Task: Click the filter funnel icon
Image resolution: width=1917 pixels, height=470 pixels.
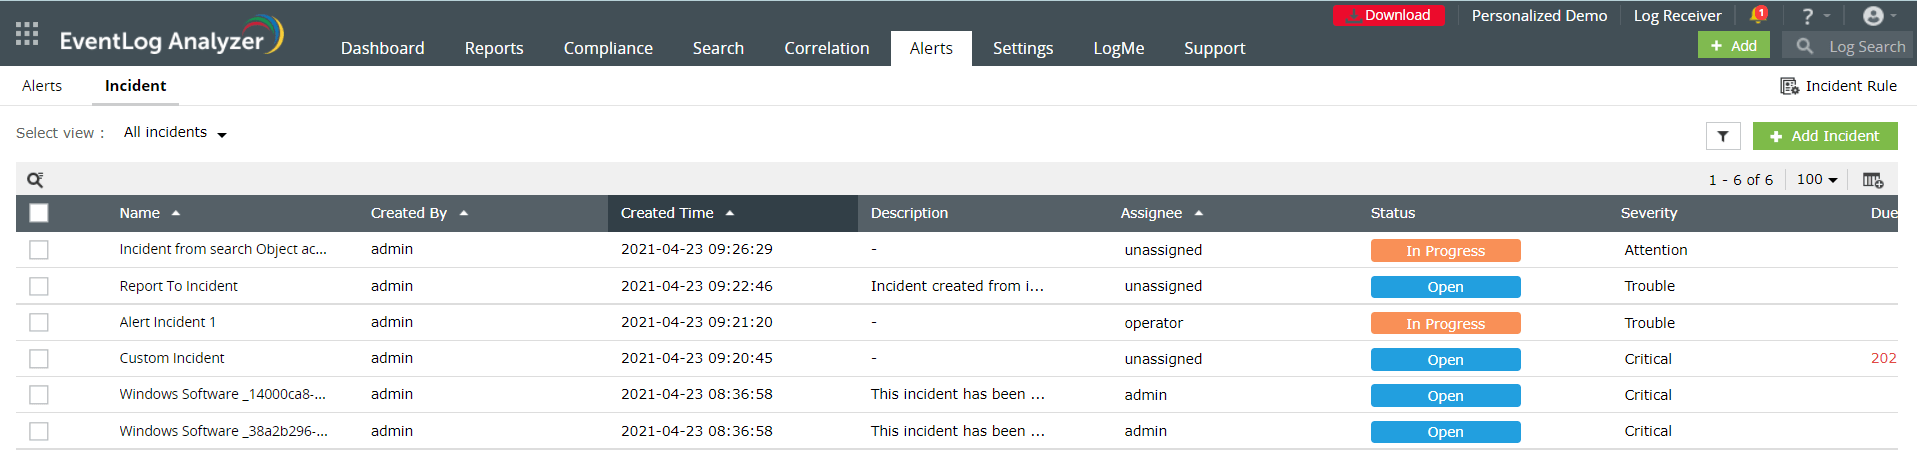Action: (1722, 136)
